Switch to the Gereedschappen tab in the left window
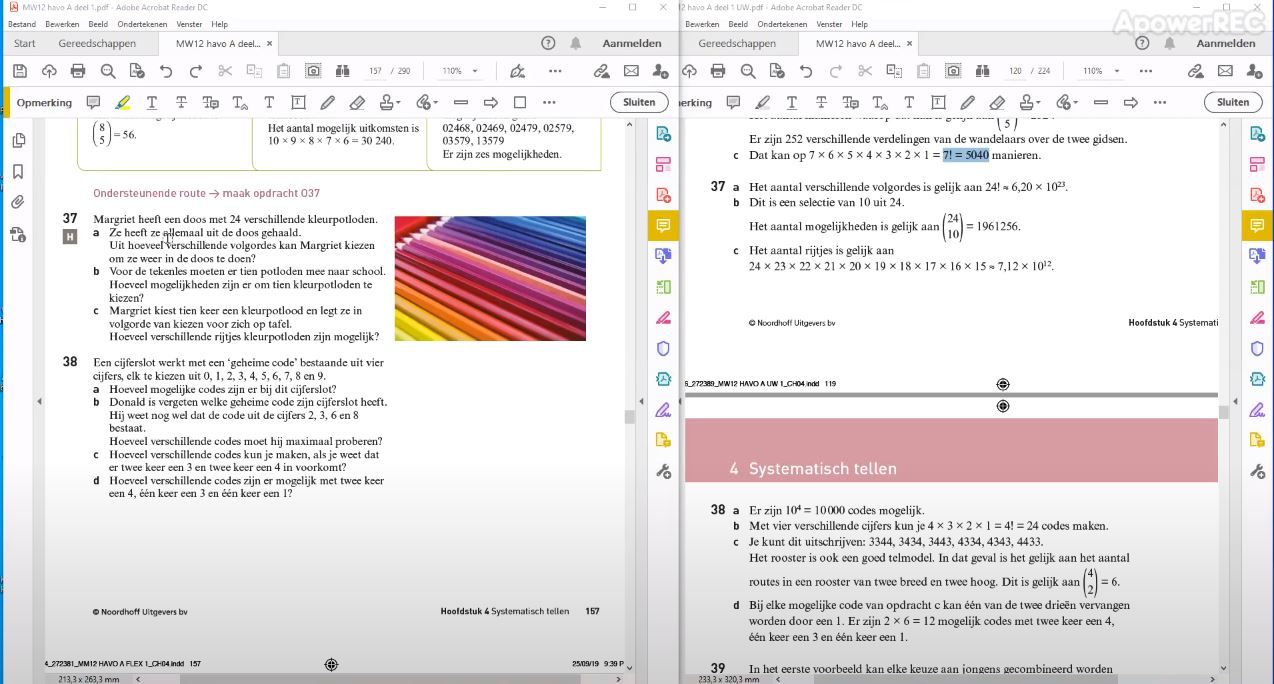This screenshot has width=1274, height=684. point(97,44)
